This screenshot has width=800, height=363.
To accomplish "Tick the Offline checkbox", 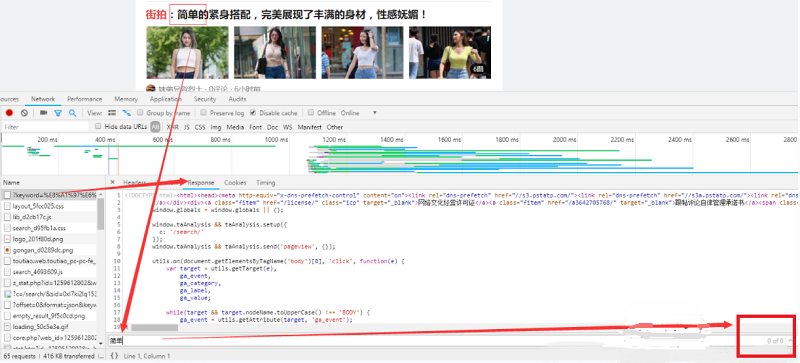I will pyautogui.click(x=311, y=113).
